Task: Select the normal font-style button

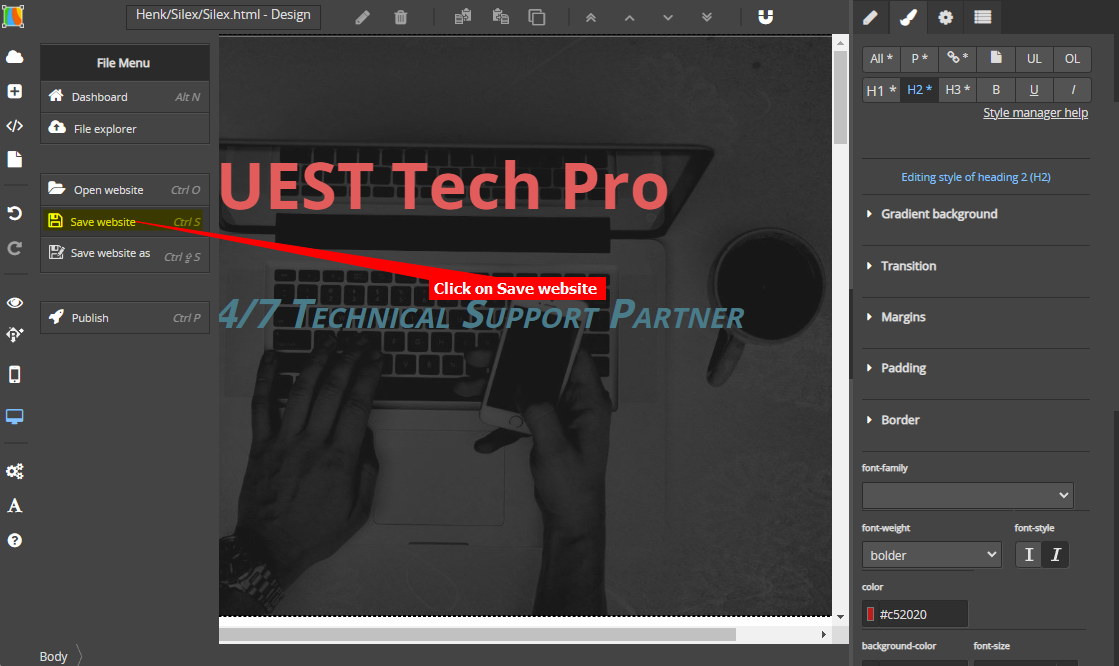Action: coord(1028,555)
